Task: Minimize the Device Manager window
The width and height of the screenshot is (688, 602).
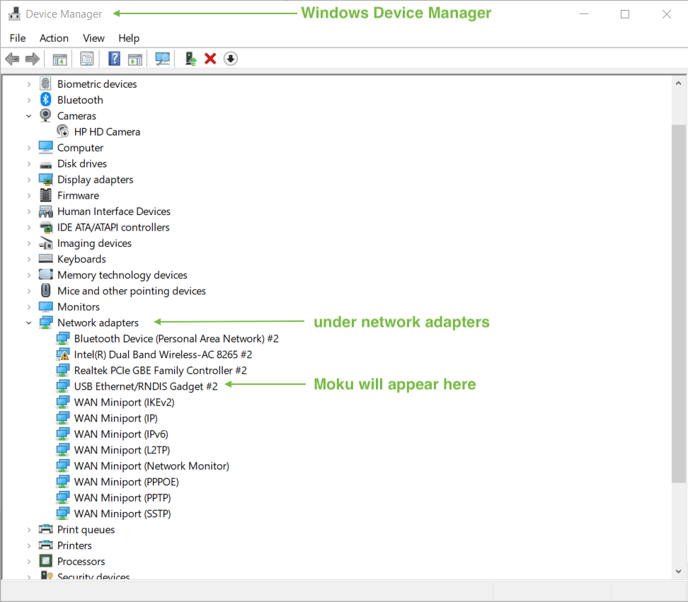Action: pyautogui.click(x=584, y=14)
